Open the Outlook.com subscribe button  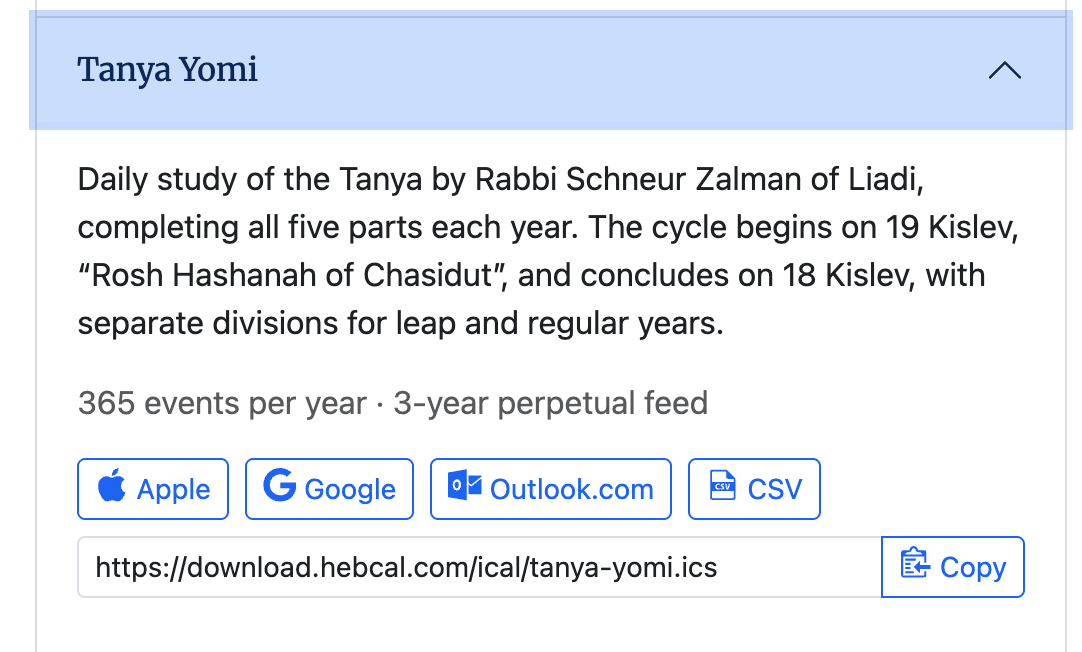551,489
